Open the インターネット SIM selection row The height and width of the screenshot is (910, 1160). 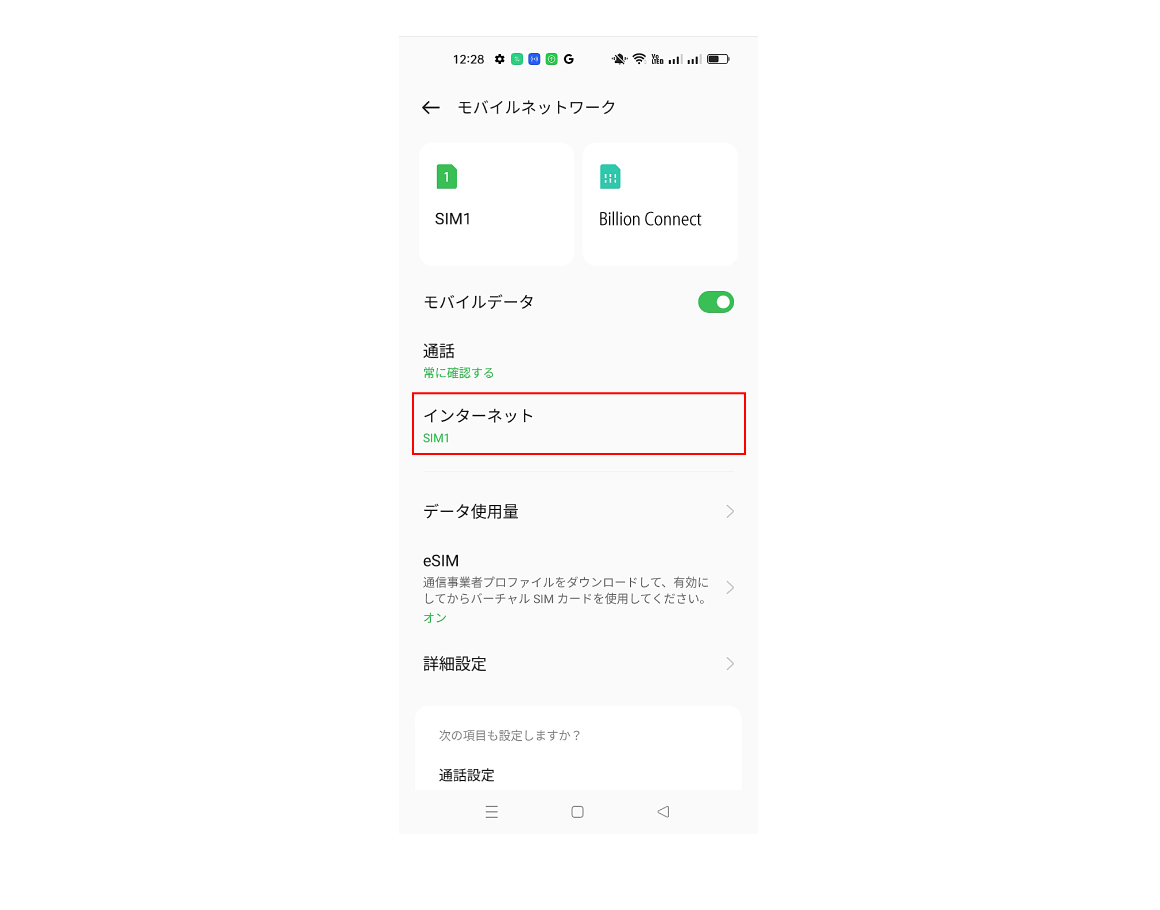pyautogui.click(x=579, y=424)
